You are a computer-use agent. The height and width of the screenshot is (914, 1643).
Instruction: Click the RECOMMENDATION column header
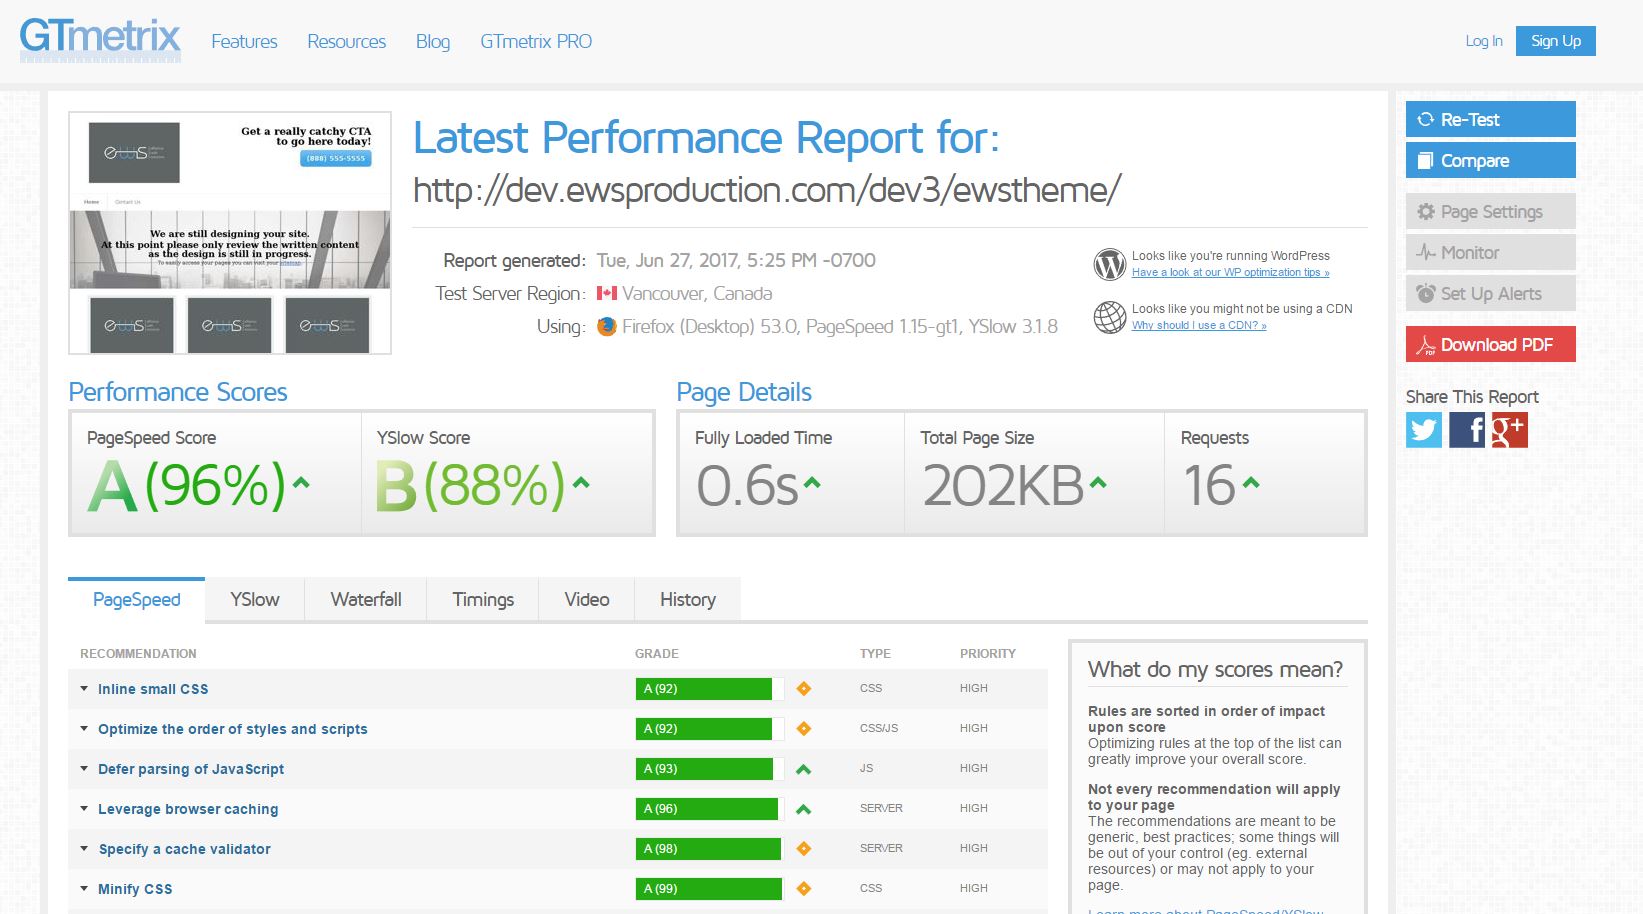click(138, 653)
